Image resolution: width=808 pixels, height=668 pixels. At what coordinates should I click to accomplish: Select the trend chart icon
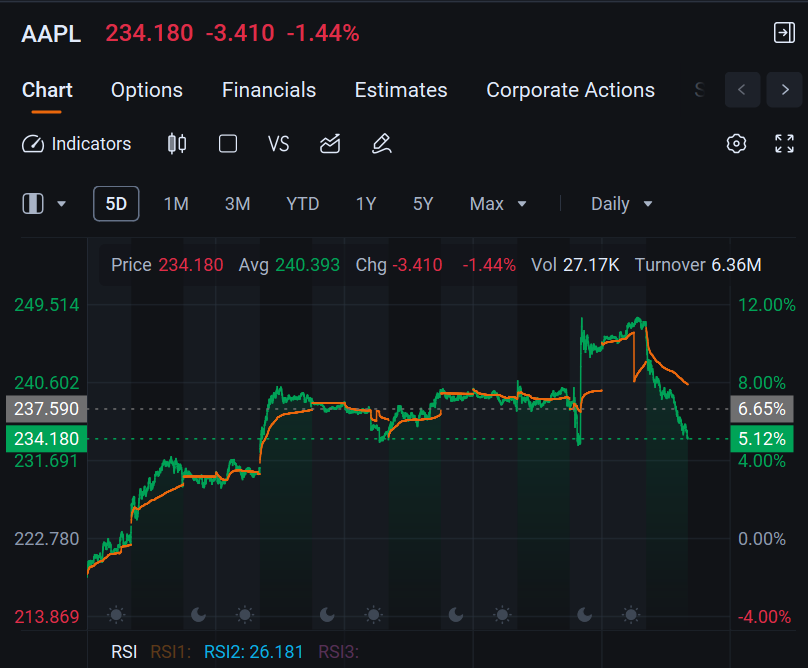click(x=330, y=144)
